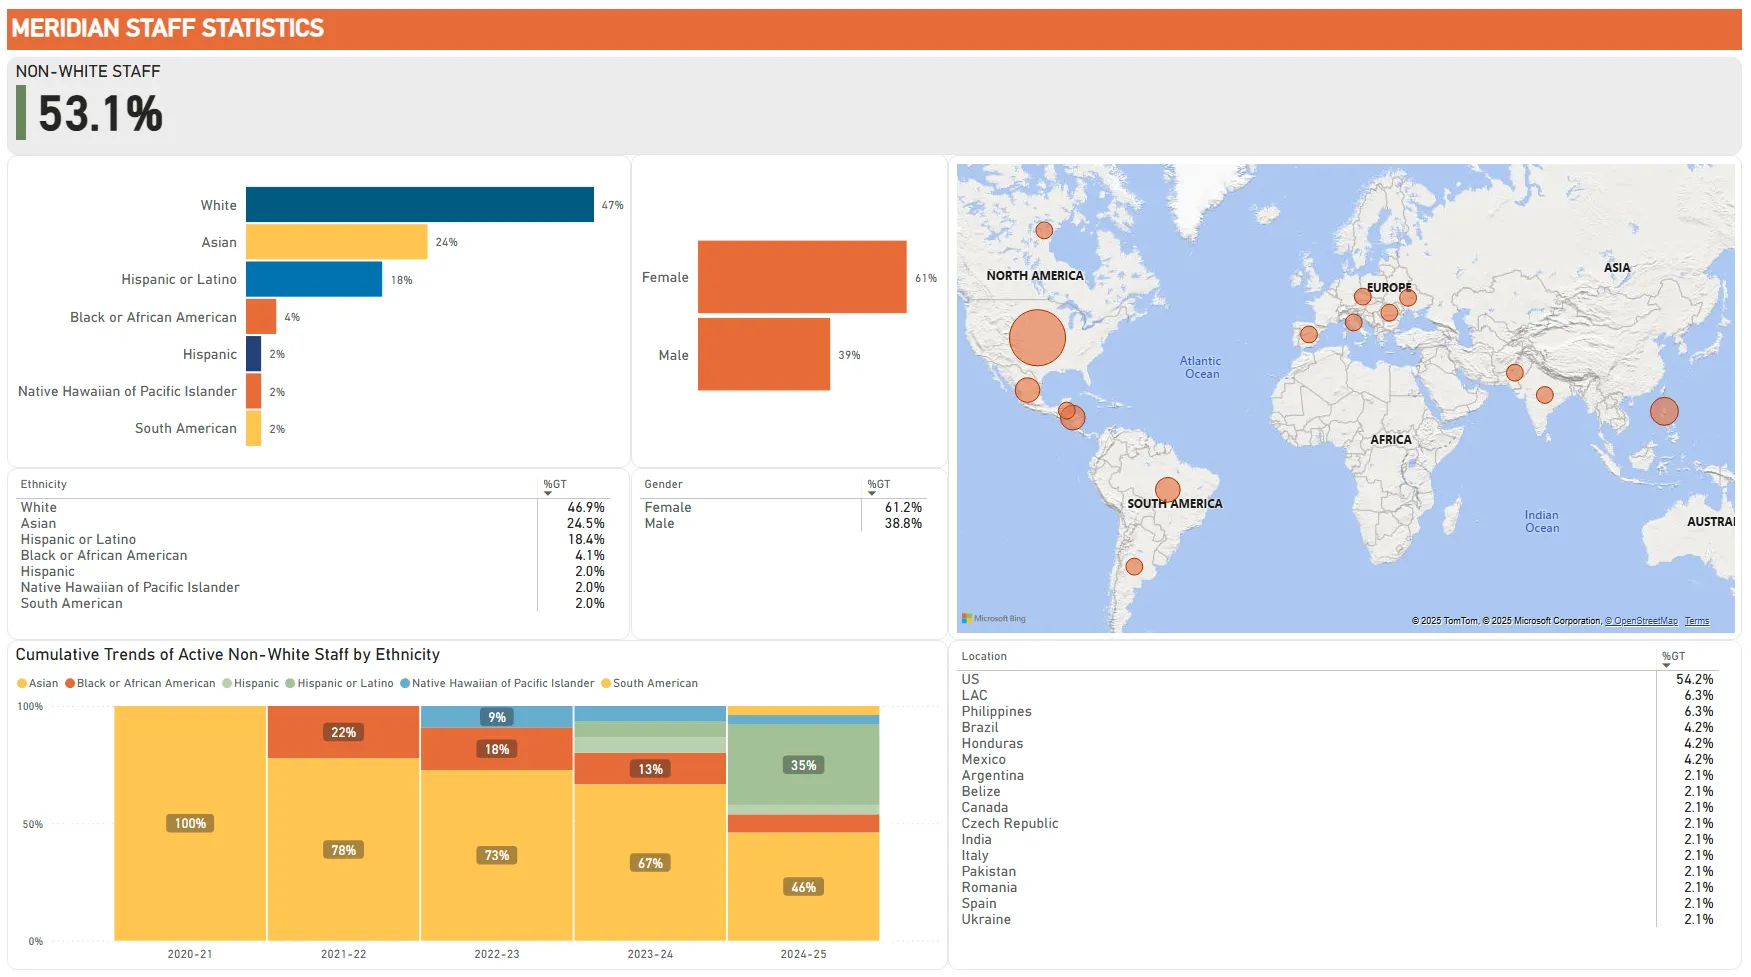This screenshot has width=1751, height=977.
Task: Click the Black or African American legend color dot
Action: pyautogui.click(x=70, y=684)
